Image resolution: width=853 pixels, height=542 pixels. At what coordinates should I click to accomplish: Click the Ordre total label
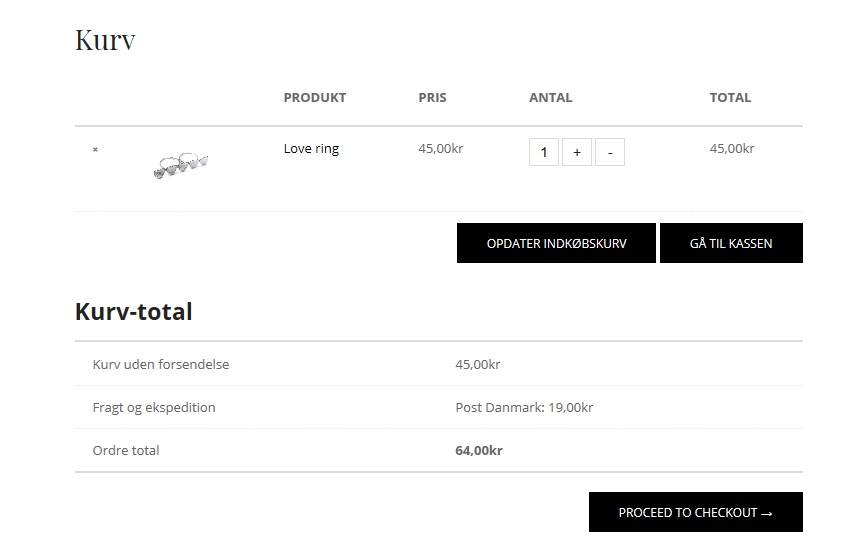pyautogui.click(x=126, y=451)
